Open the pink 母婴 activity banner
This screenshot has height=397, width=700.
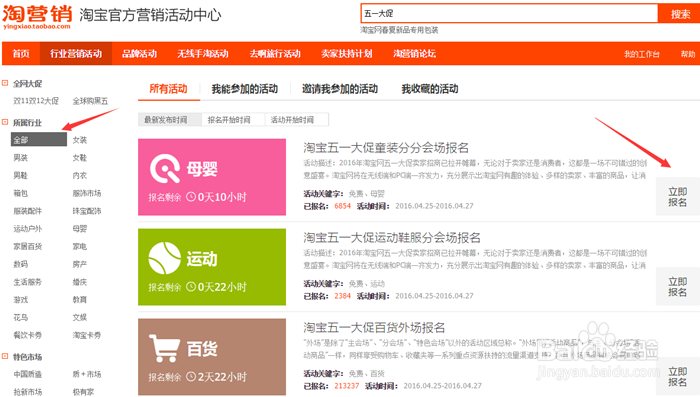click(212, 177)
